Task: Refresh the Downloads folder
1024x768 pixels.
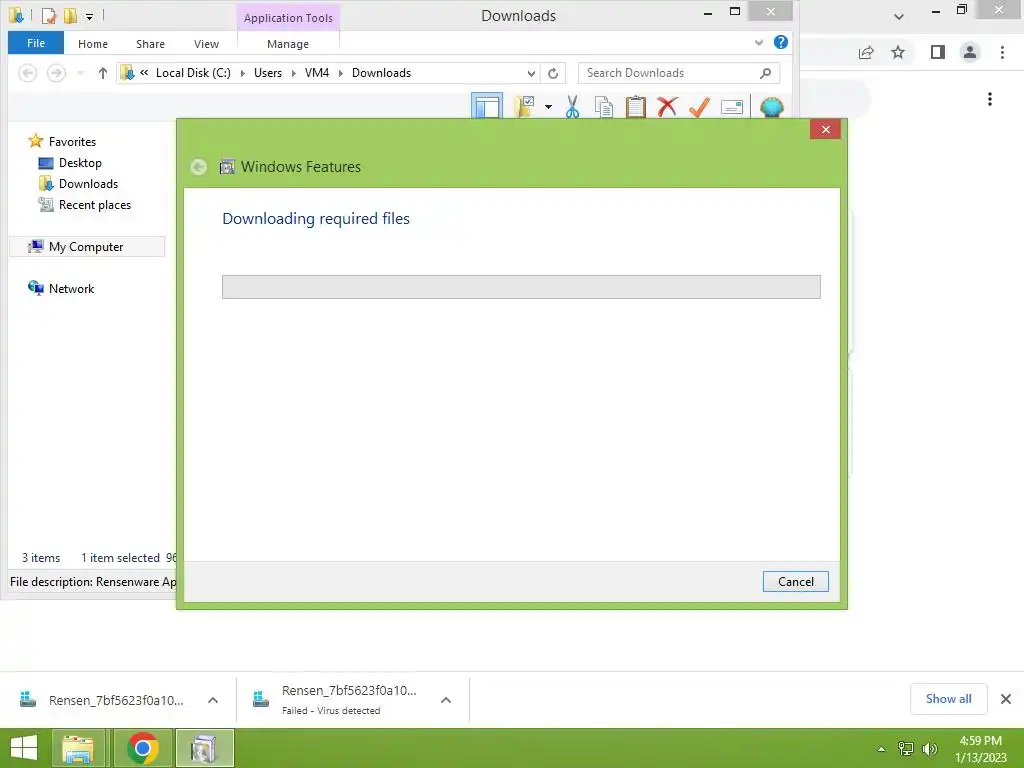Action: coord(553,73)
